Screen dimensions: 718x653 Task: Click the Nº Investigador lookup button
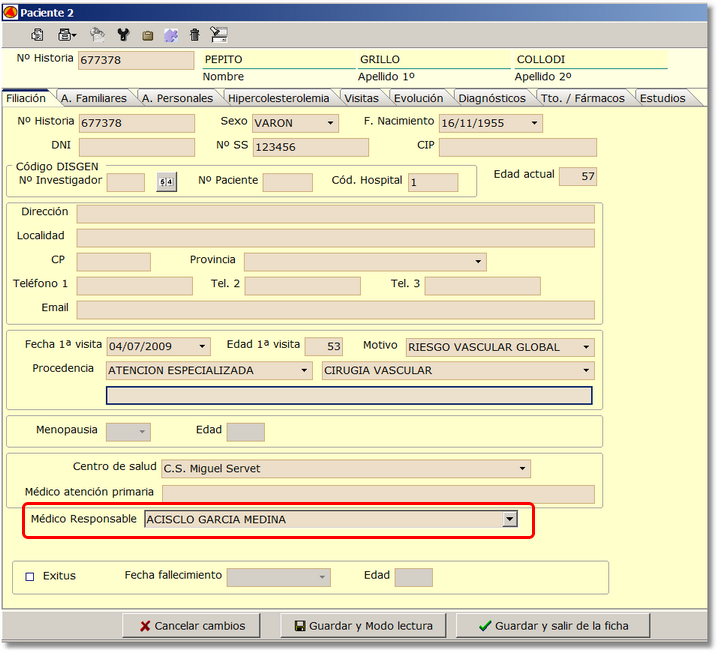166,182
